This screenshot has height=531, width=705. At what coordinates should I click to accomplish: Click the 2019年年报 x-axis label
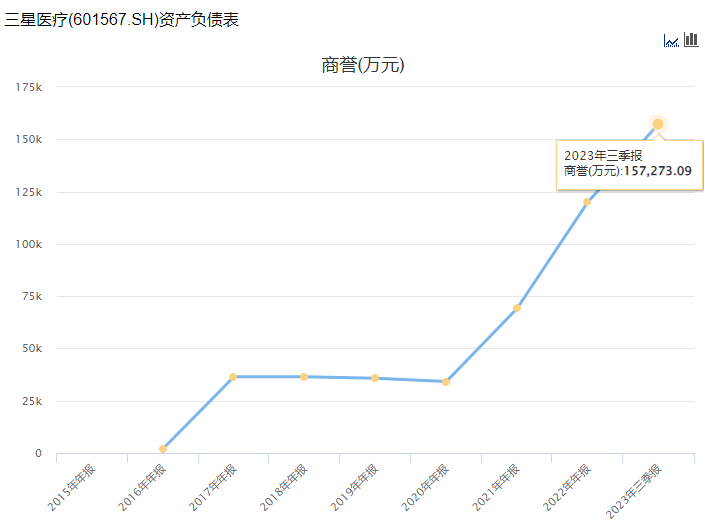(354, 487)
